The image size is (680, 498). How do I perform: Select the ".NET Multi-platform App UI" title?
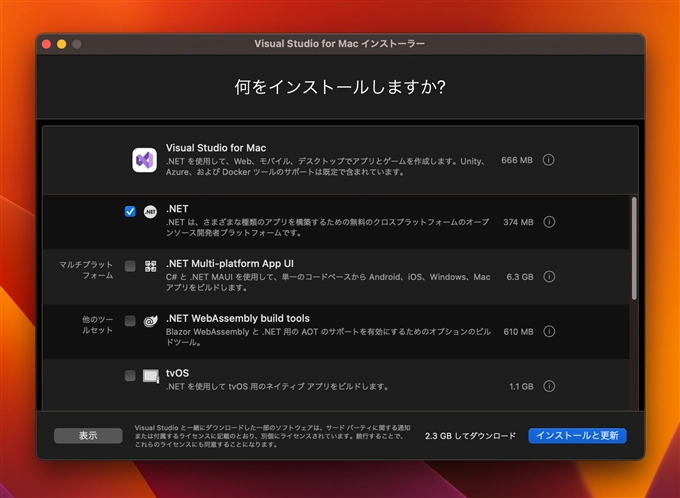[x=230, y=264]
